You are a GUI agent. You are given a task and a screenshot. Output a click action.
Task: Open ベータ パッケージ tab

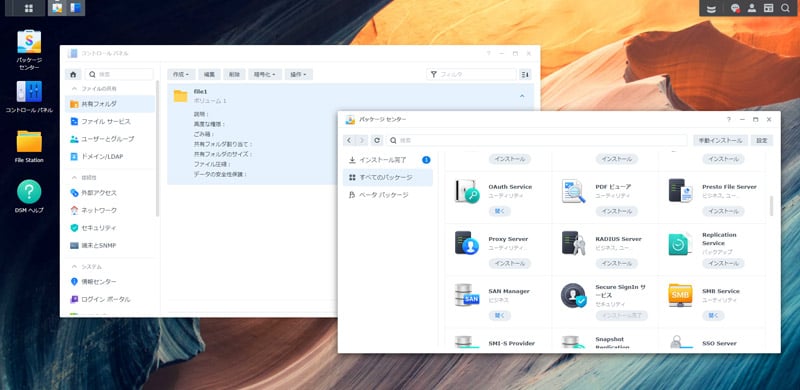pos(388,195)
